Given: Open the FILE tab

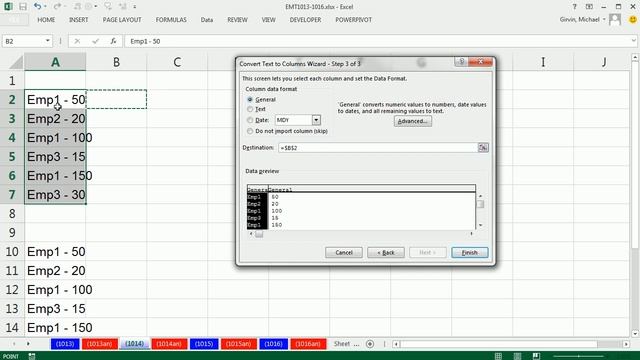Looking at the screenshot, I should coord(14,20).
